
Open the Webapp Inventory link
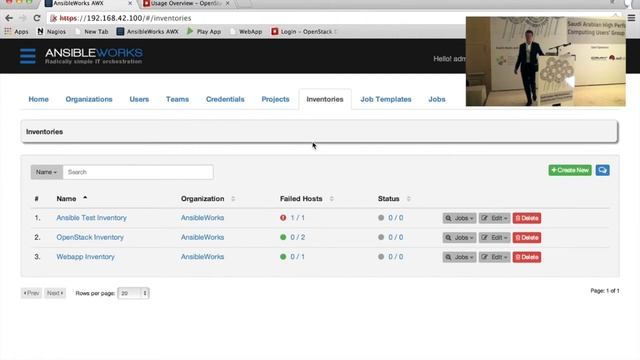point(85,257)
